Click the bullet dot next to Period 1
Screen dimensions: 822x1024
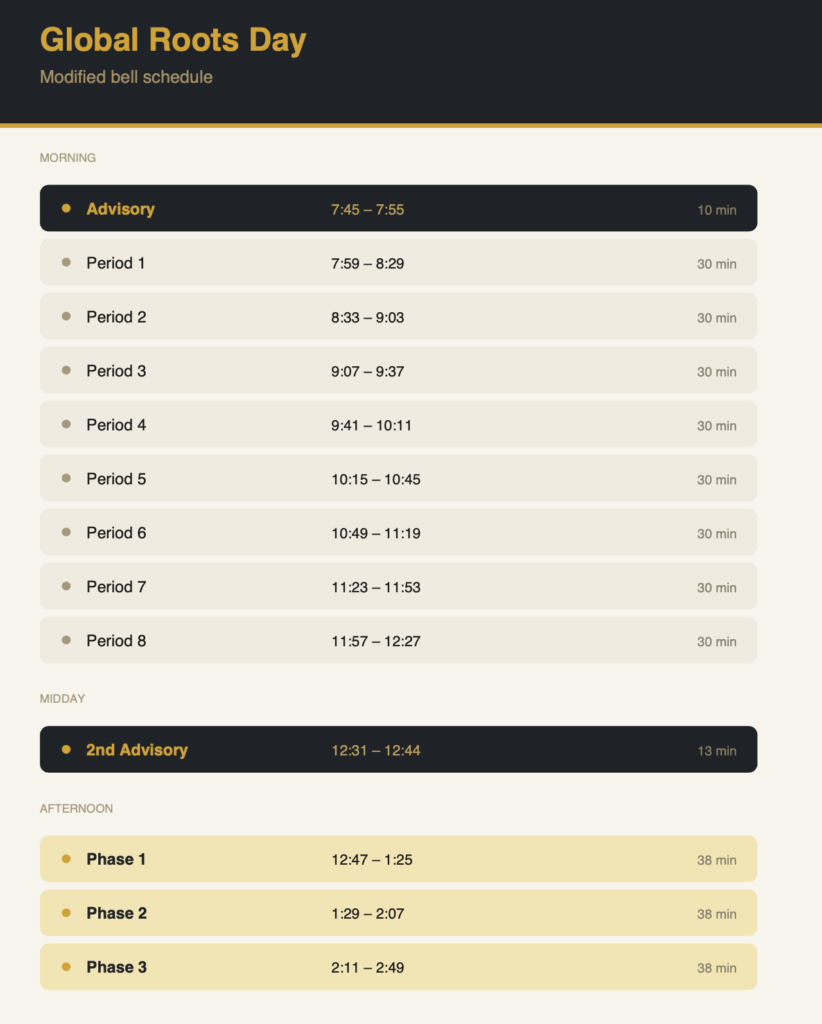pyautogui.click(x=66, y=262)
